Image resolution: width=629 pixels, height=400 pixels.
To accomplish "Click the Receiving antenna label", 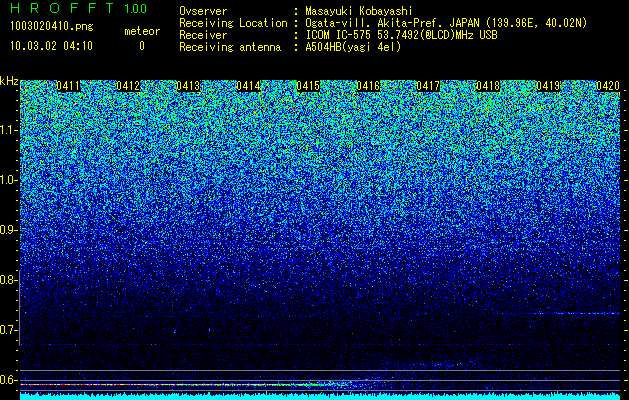I will [x=230, y=47].
